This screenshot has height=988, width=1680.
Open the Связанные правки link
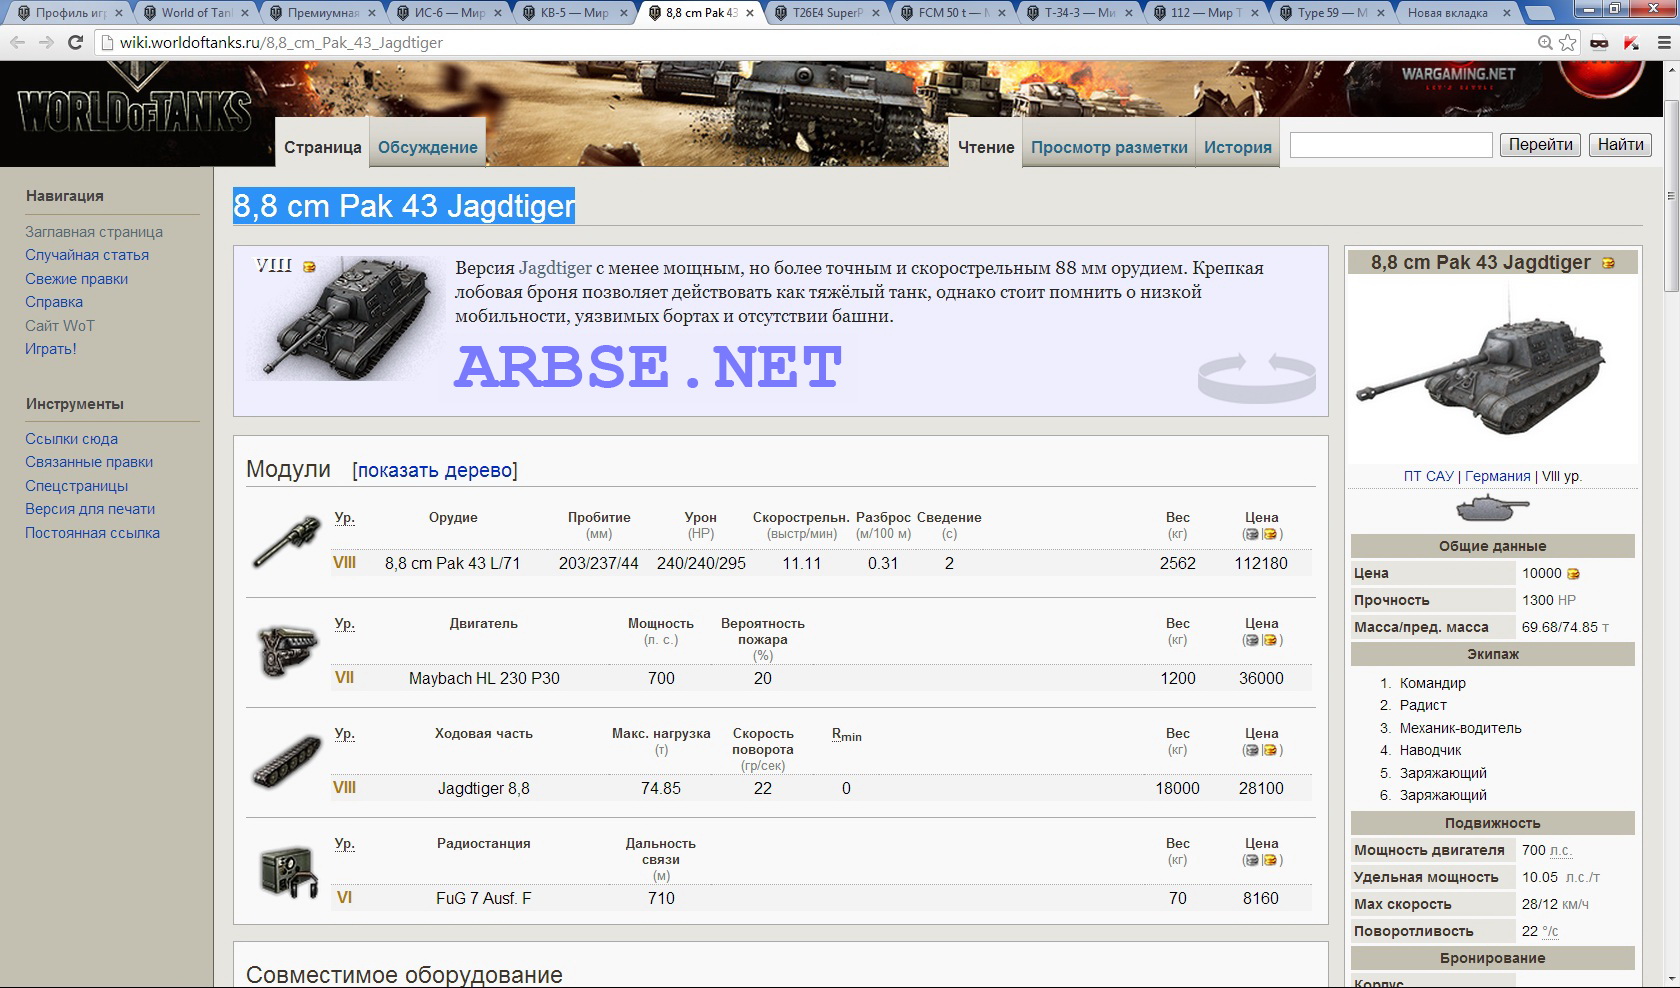point(89,462)
